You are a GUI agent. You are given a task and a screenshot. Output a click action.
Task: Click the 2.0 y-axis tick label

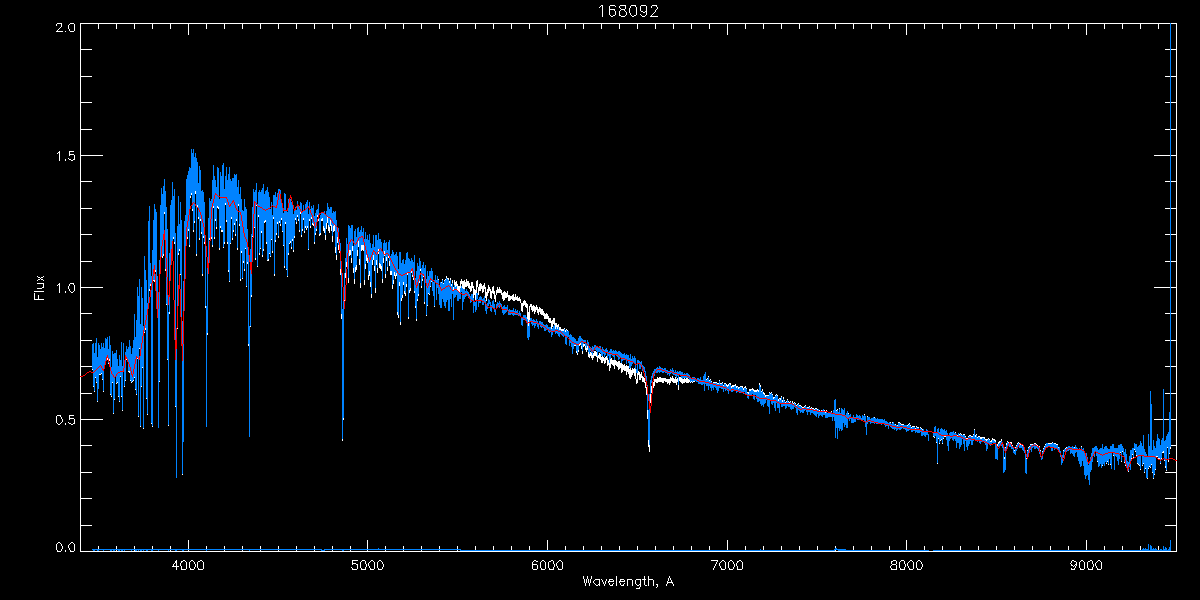click(x=64, y=28)
